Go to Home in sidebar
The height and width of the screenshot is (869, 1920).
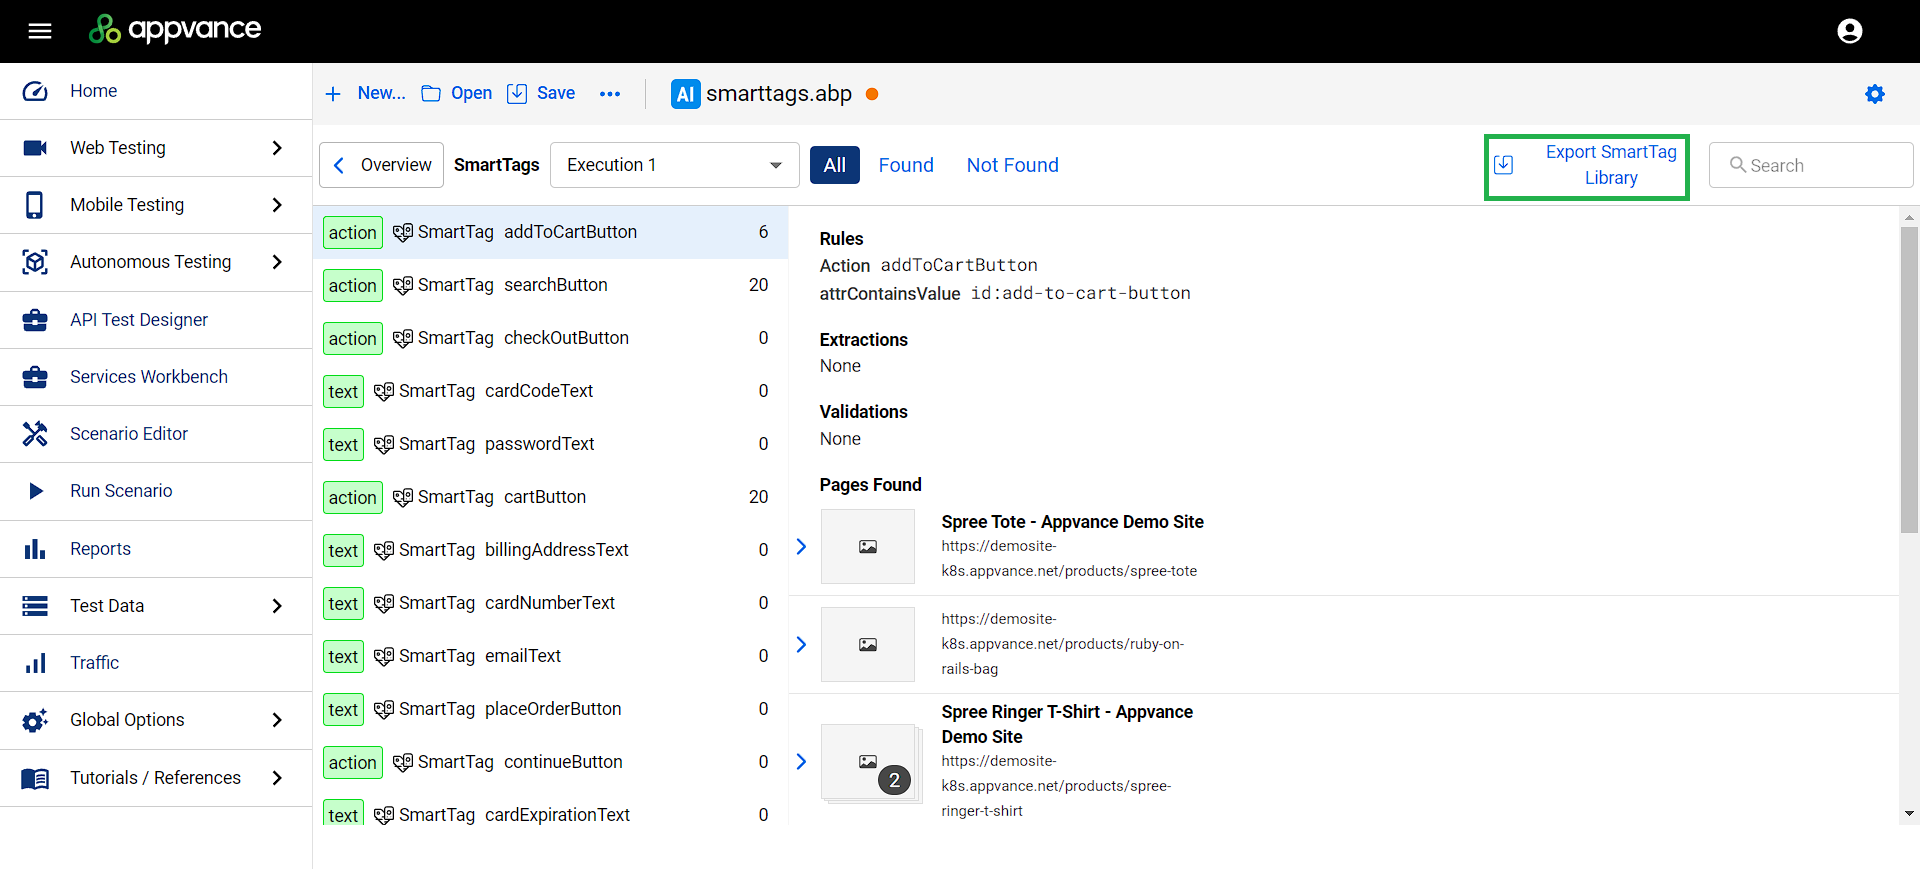156,91
